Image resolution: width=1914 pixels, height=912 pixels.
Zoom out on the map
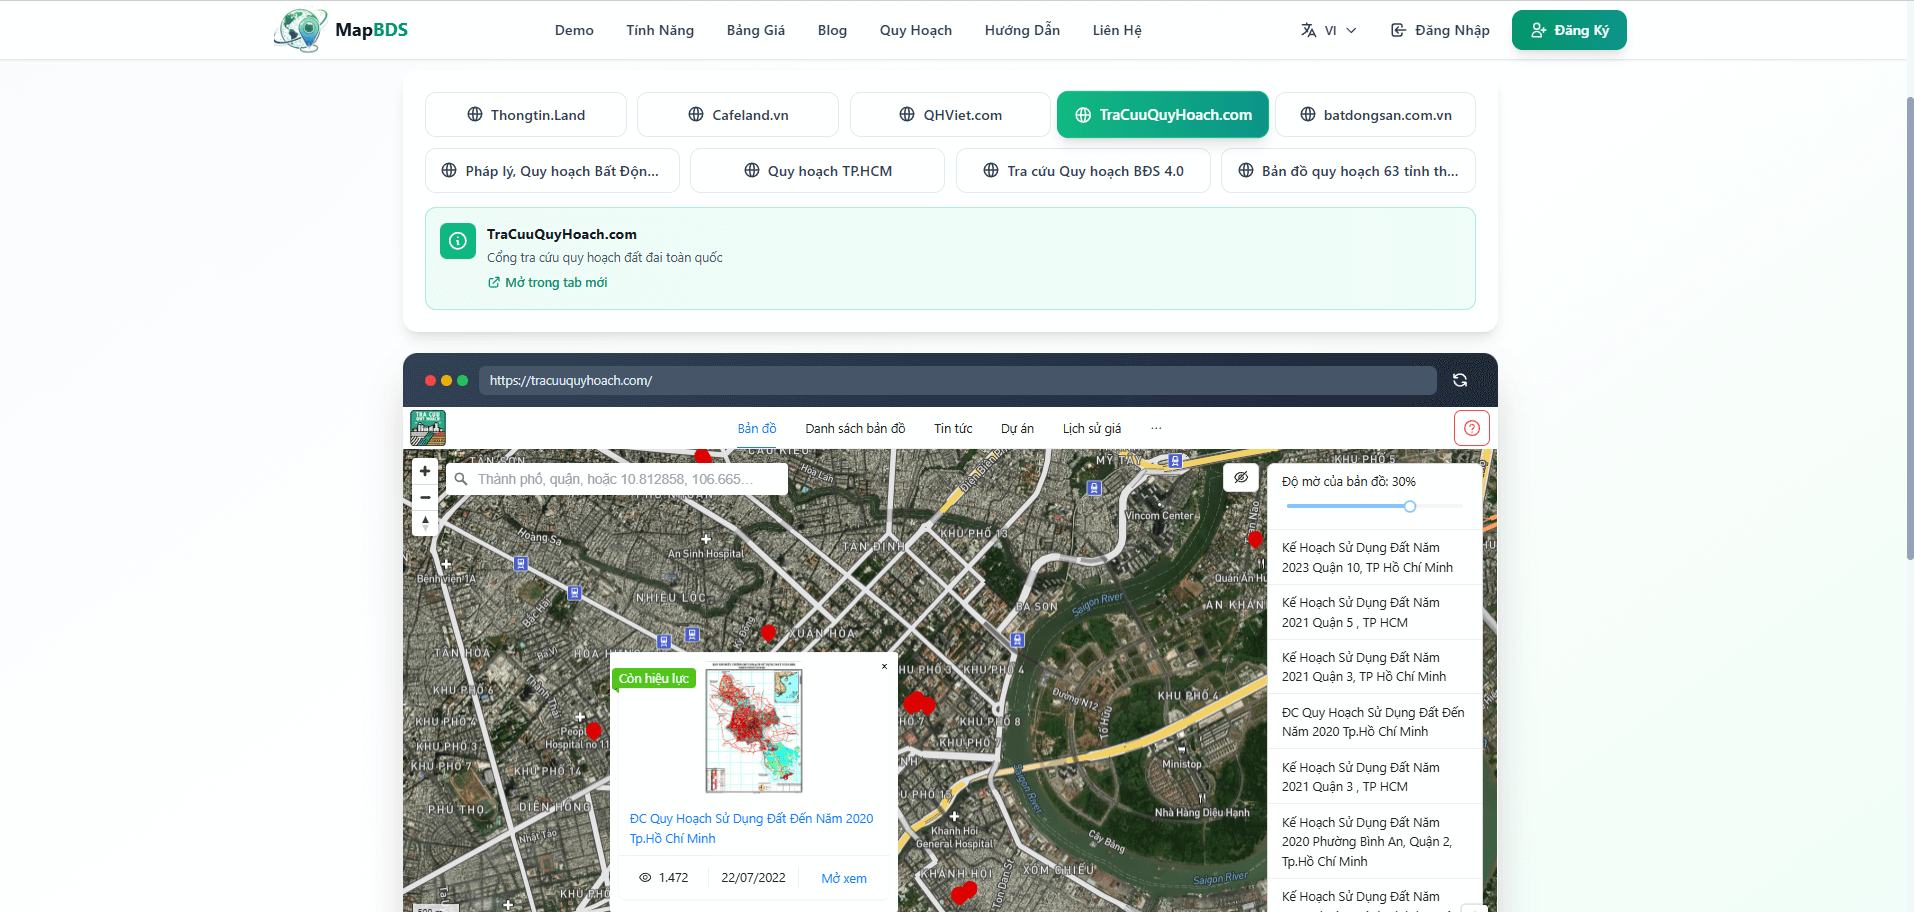pyautogui.click(x=425, y=497)
